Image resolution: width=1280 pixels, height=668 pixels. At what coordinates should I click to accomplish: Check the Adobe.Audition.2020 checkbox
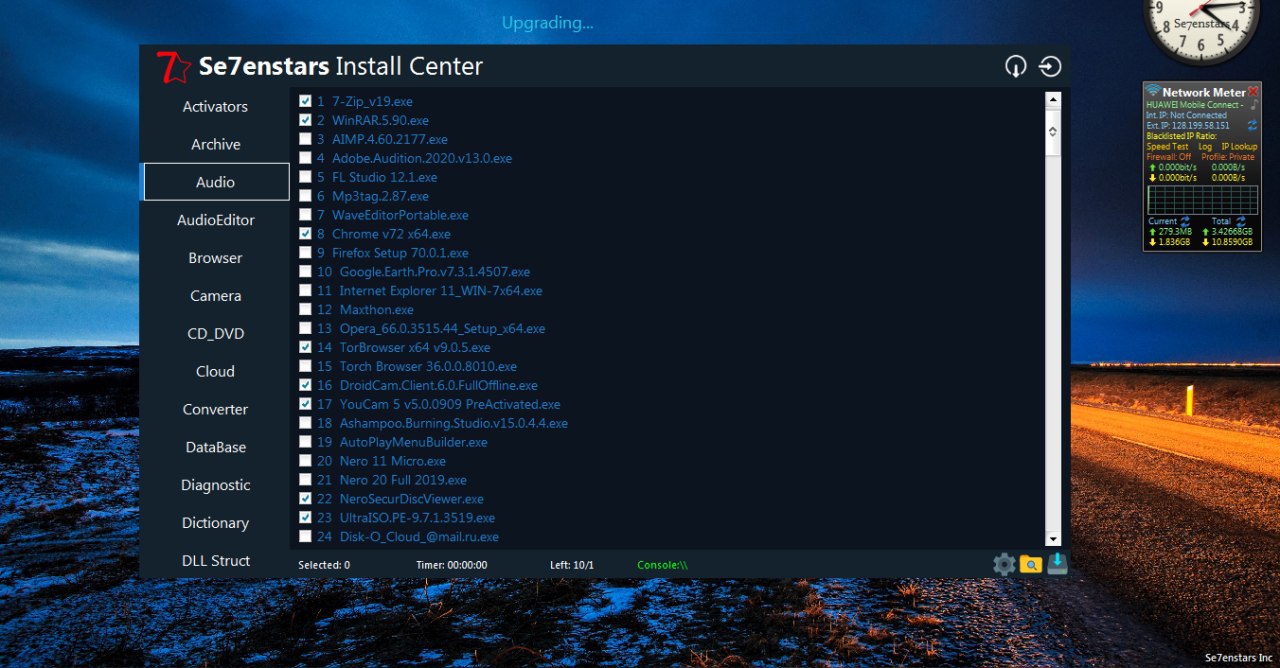click(305, 158)
